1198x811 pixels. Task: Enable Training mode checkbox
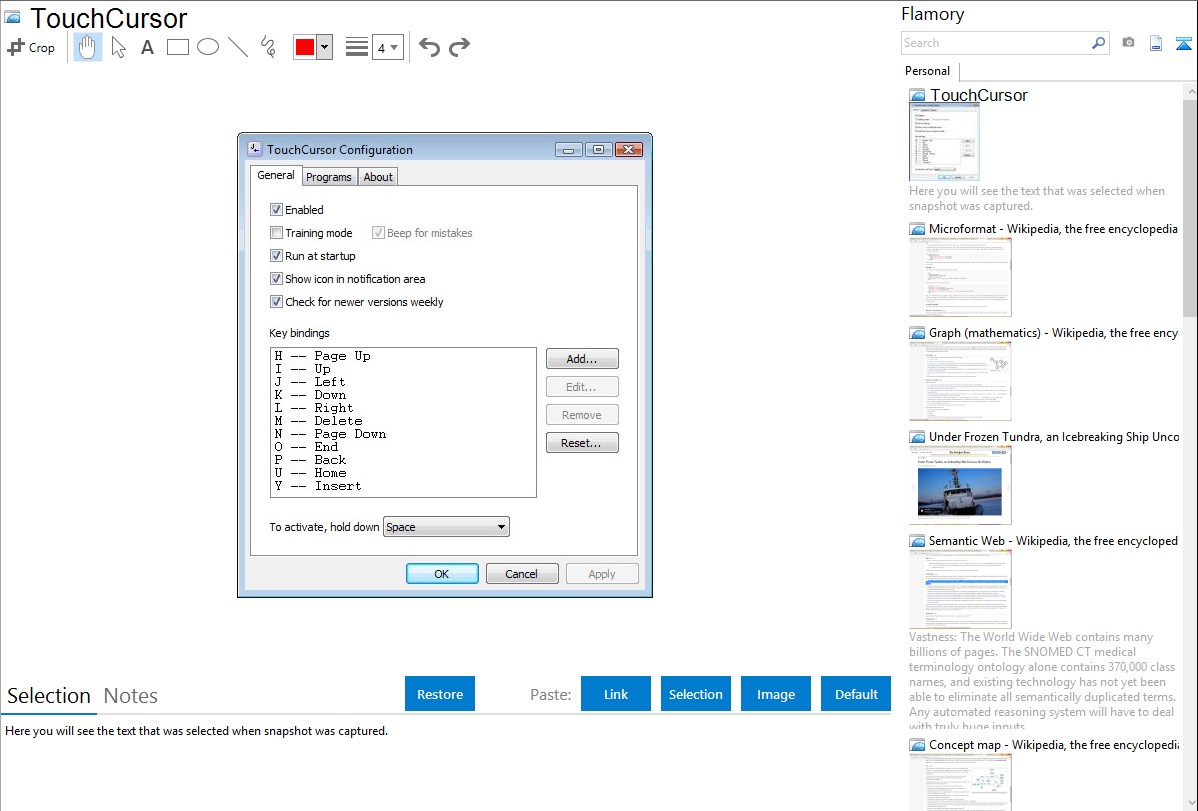277,233
